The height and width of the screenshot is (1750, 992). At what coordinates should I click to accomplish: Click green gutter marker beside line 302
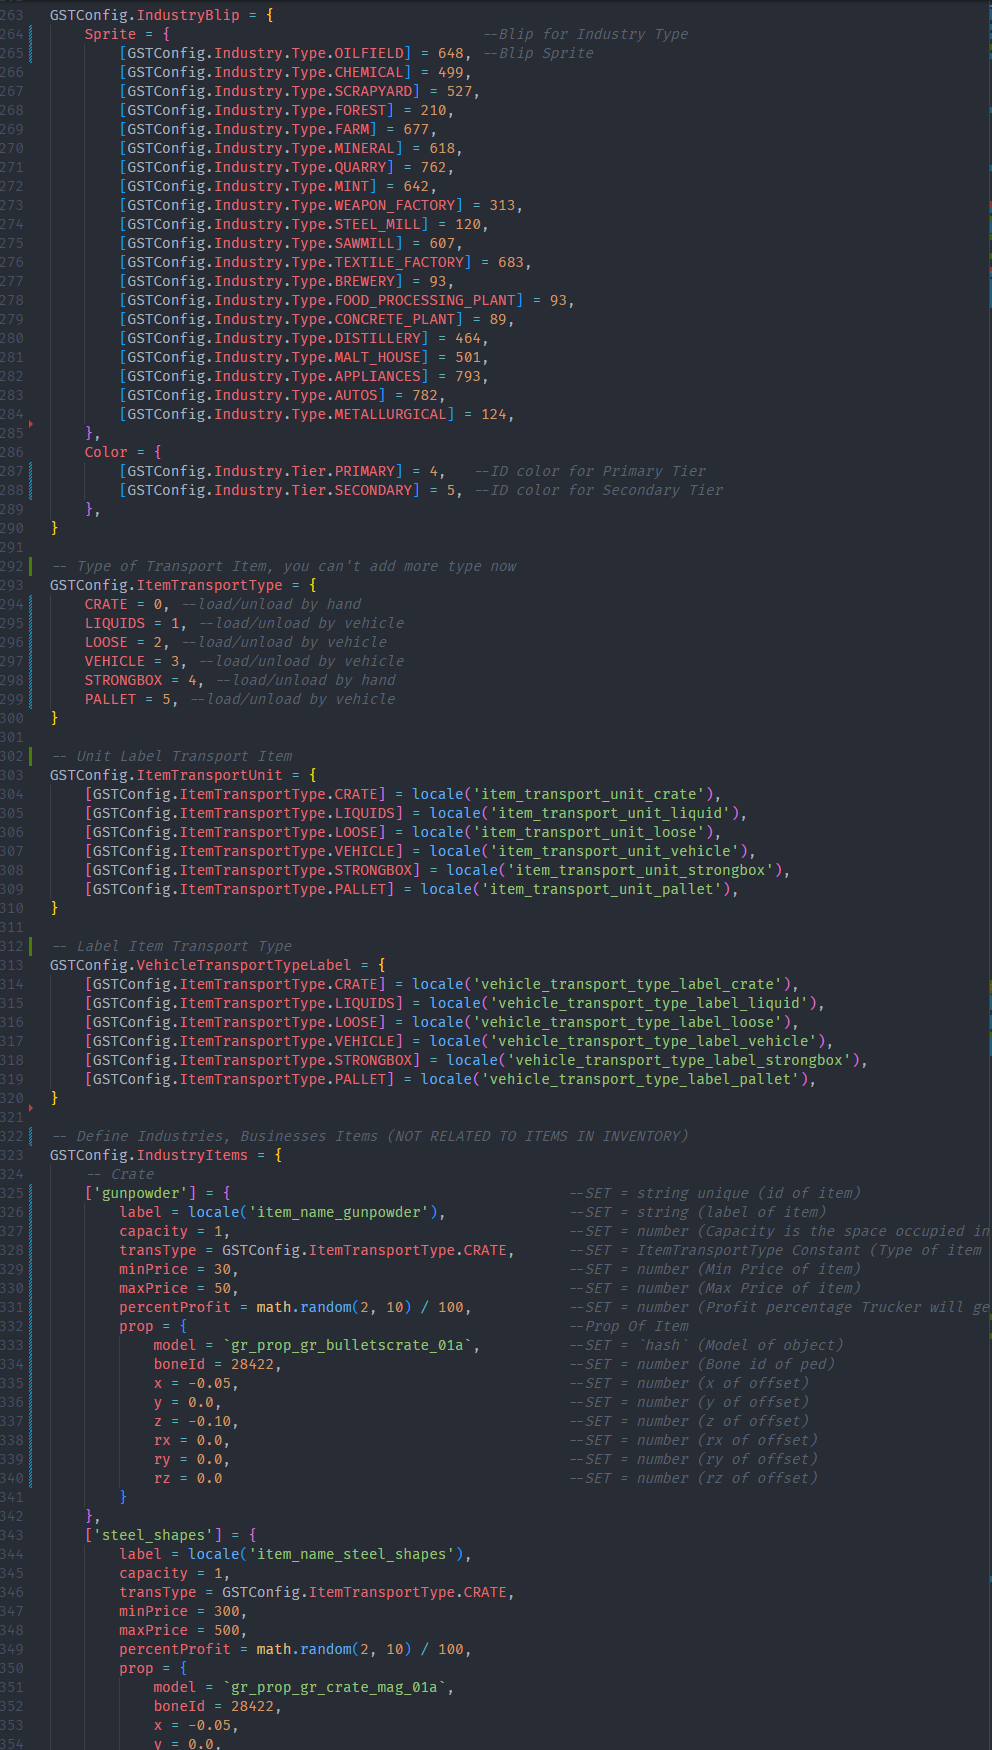(30, 756)
